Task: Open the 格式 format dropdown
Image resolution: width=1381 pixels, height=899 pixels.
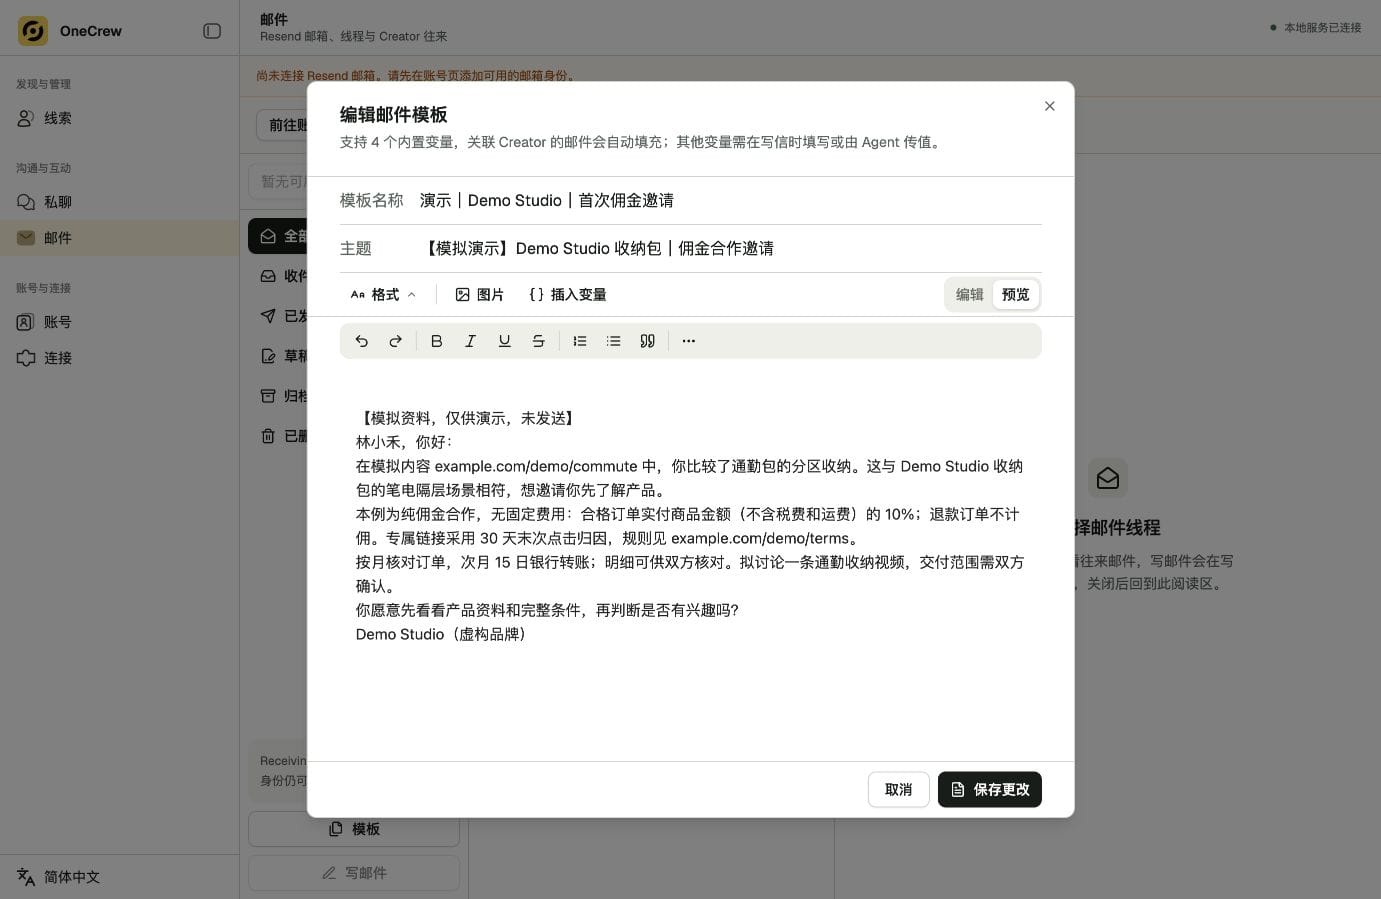Action: click(x=383, y=295)
